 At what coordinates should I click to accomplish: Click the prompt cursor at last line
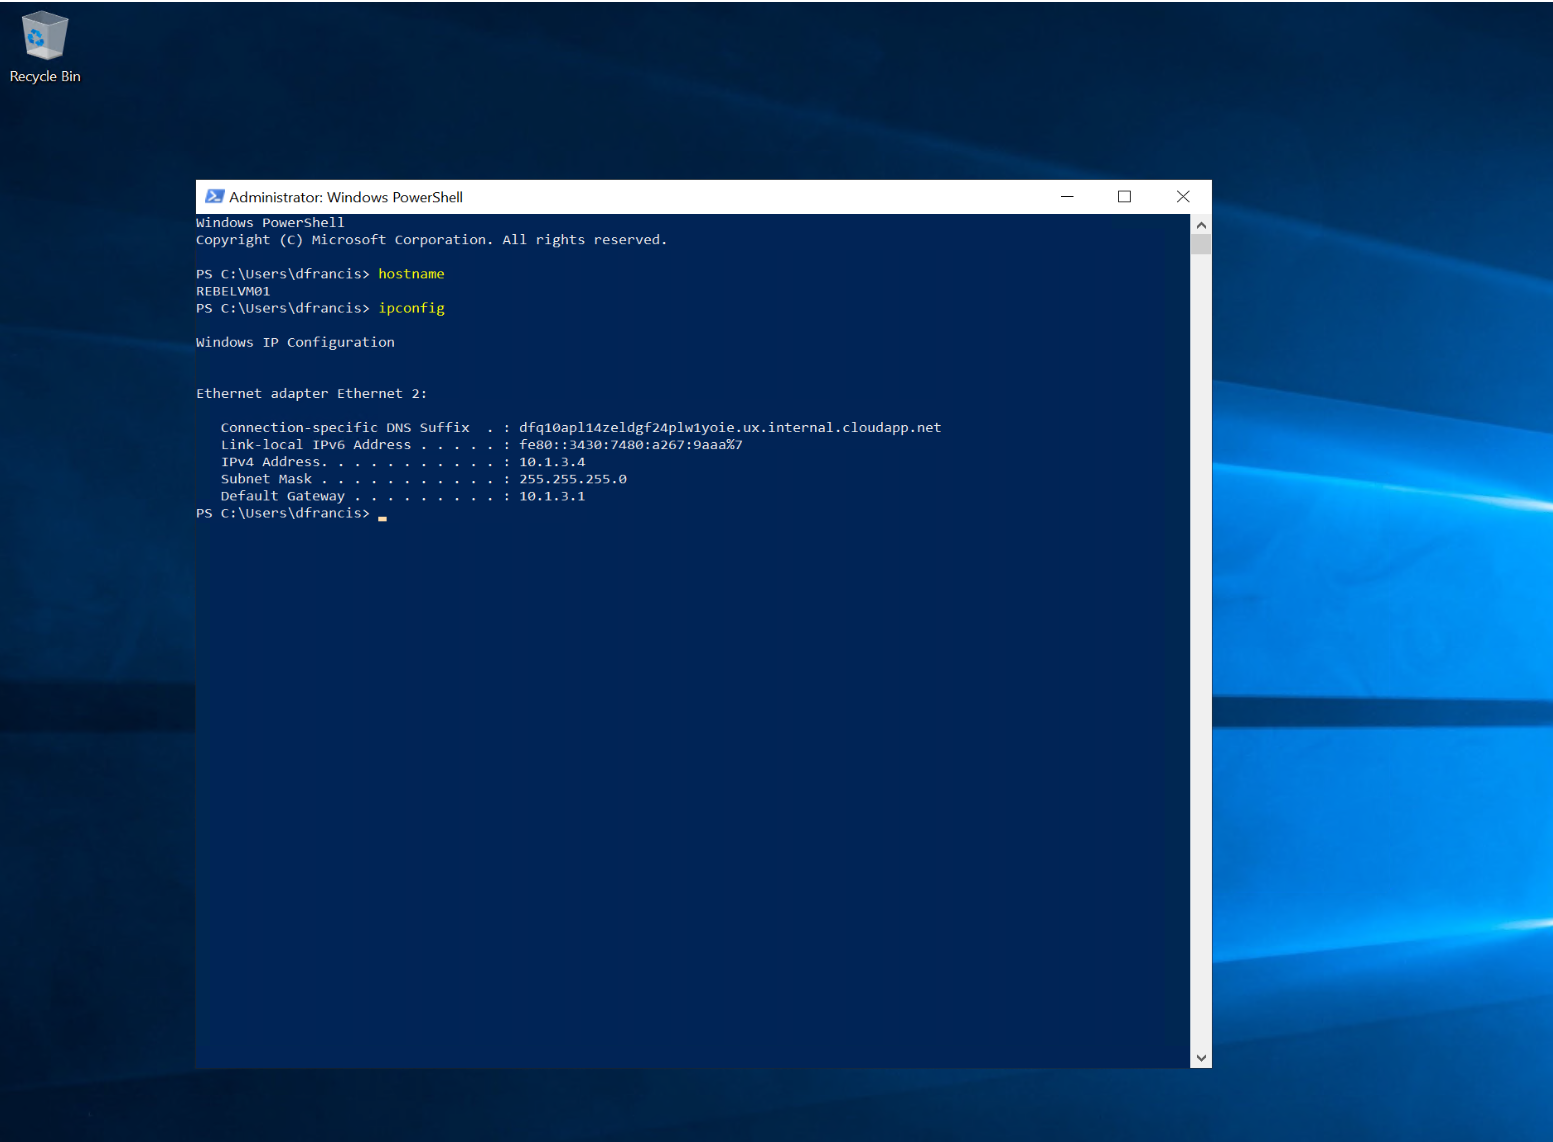pyautogui.click(x=382, y=518)
